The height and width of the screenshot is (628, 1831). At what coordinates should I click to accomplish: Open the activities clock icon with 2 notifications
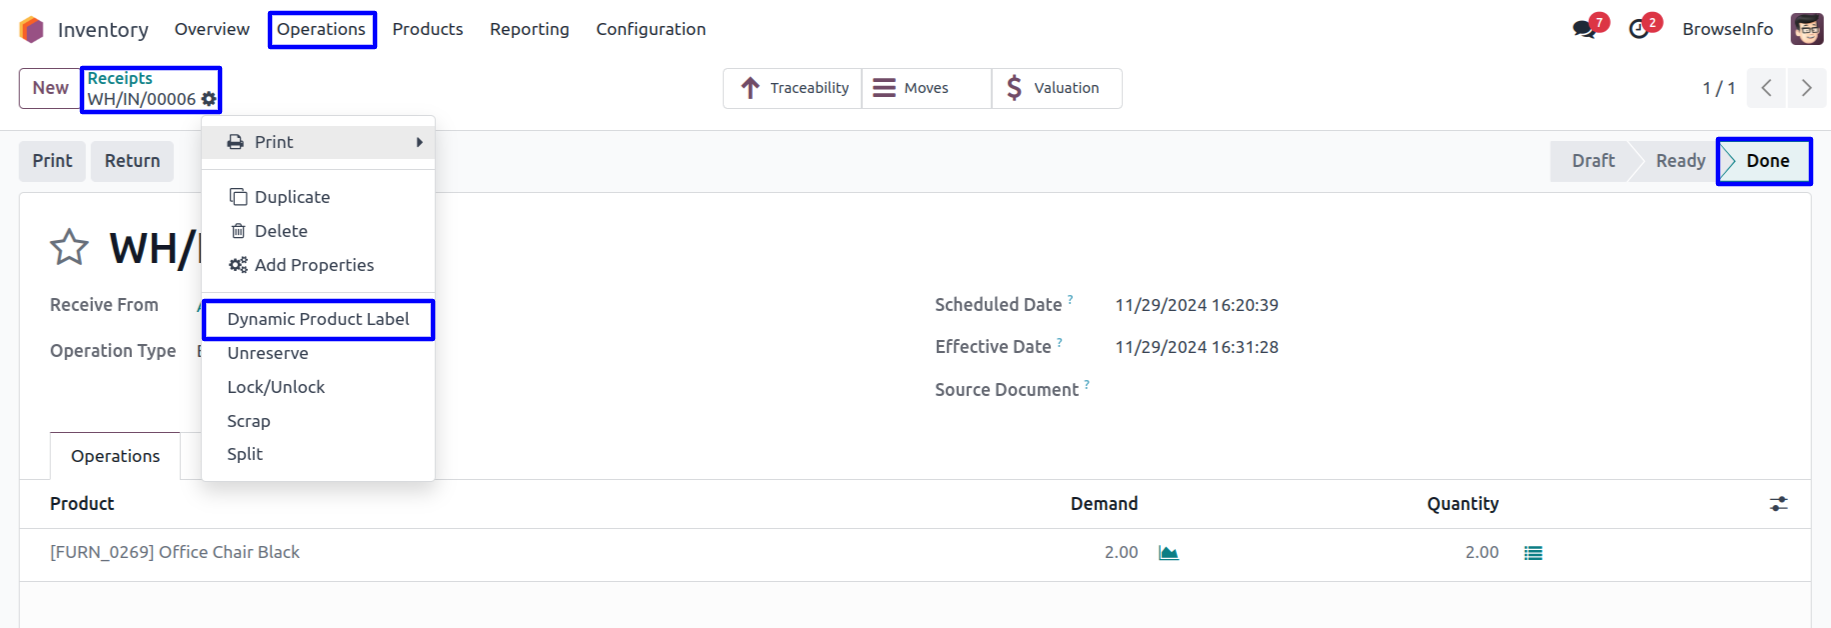coord(1639,29)
